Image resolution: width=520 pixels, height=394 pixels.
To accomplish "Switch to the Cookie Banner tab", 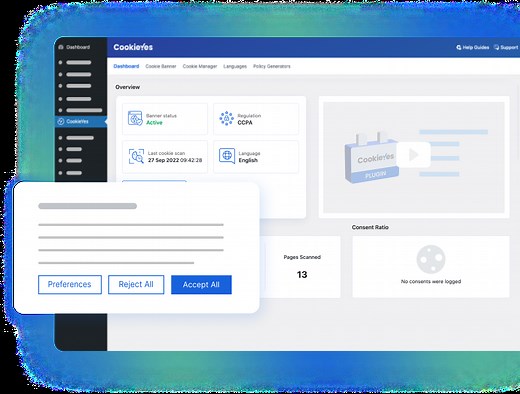I will 161,66.
